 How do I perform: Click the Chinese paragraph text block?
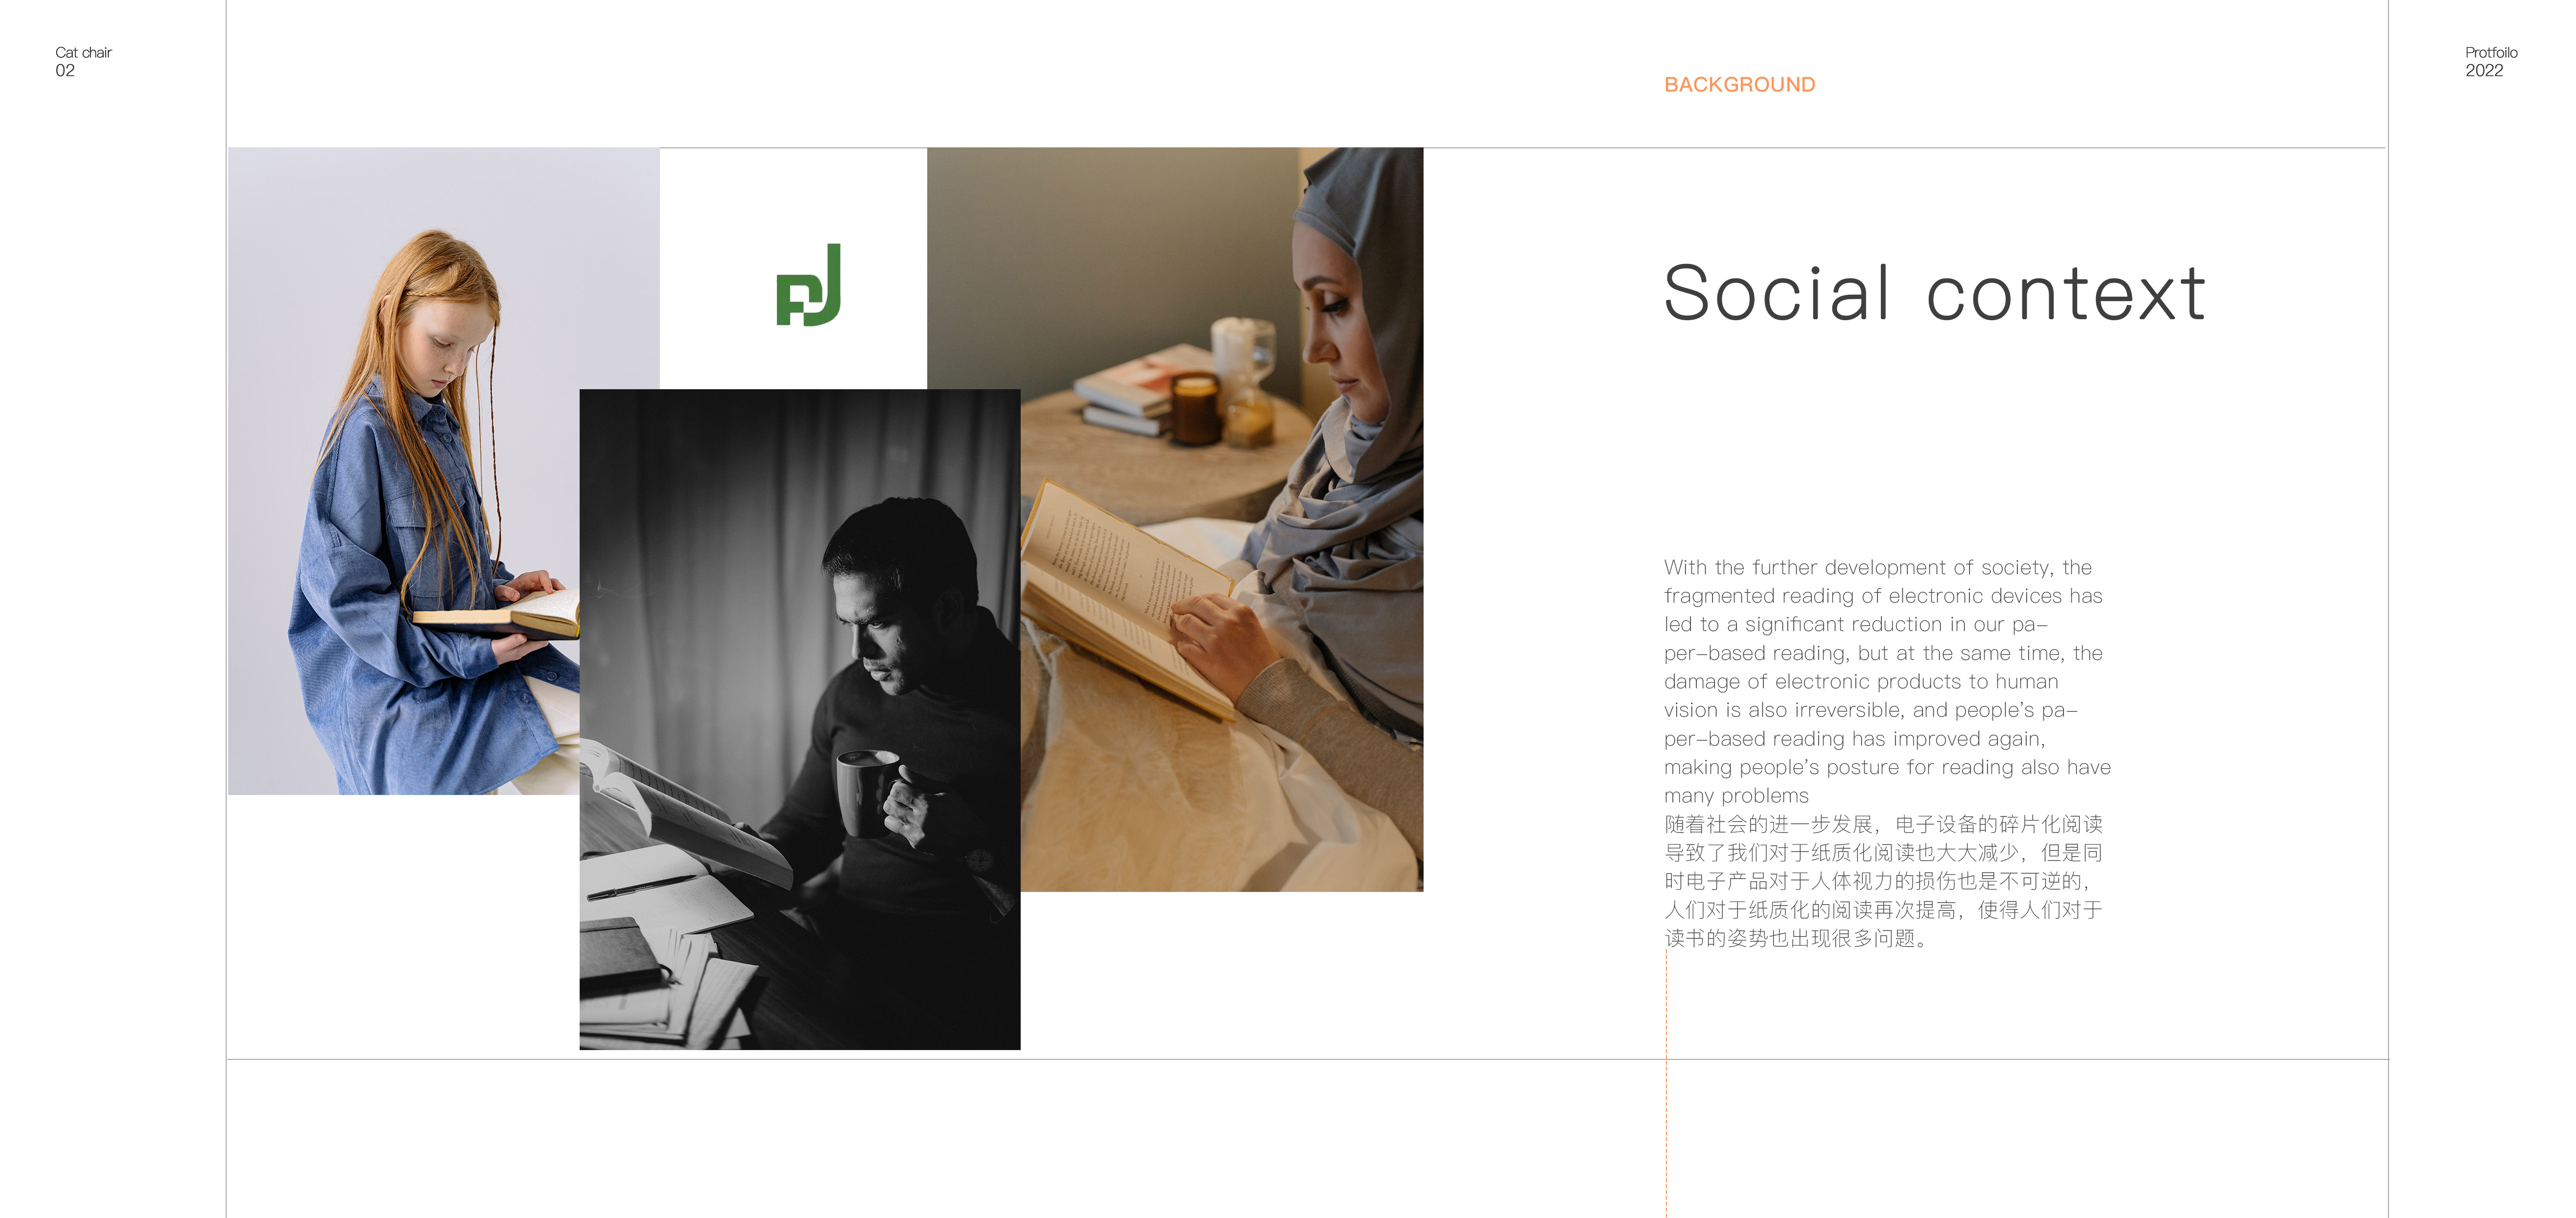coord(1883,881)
